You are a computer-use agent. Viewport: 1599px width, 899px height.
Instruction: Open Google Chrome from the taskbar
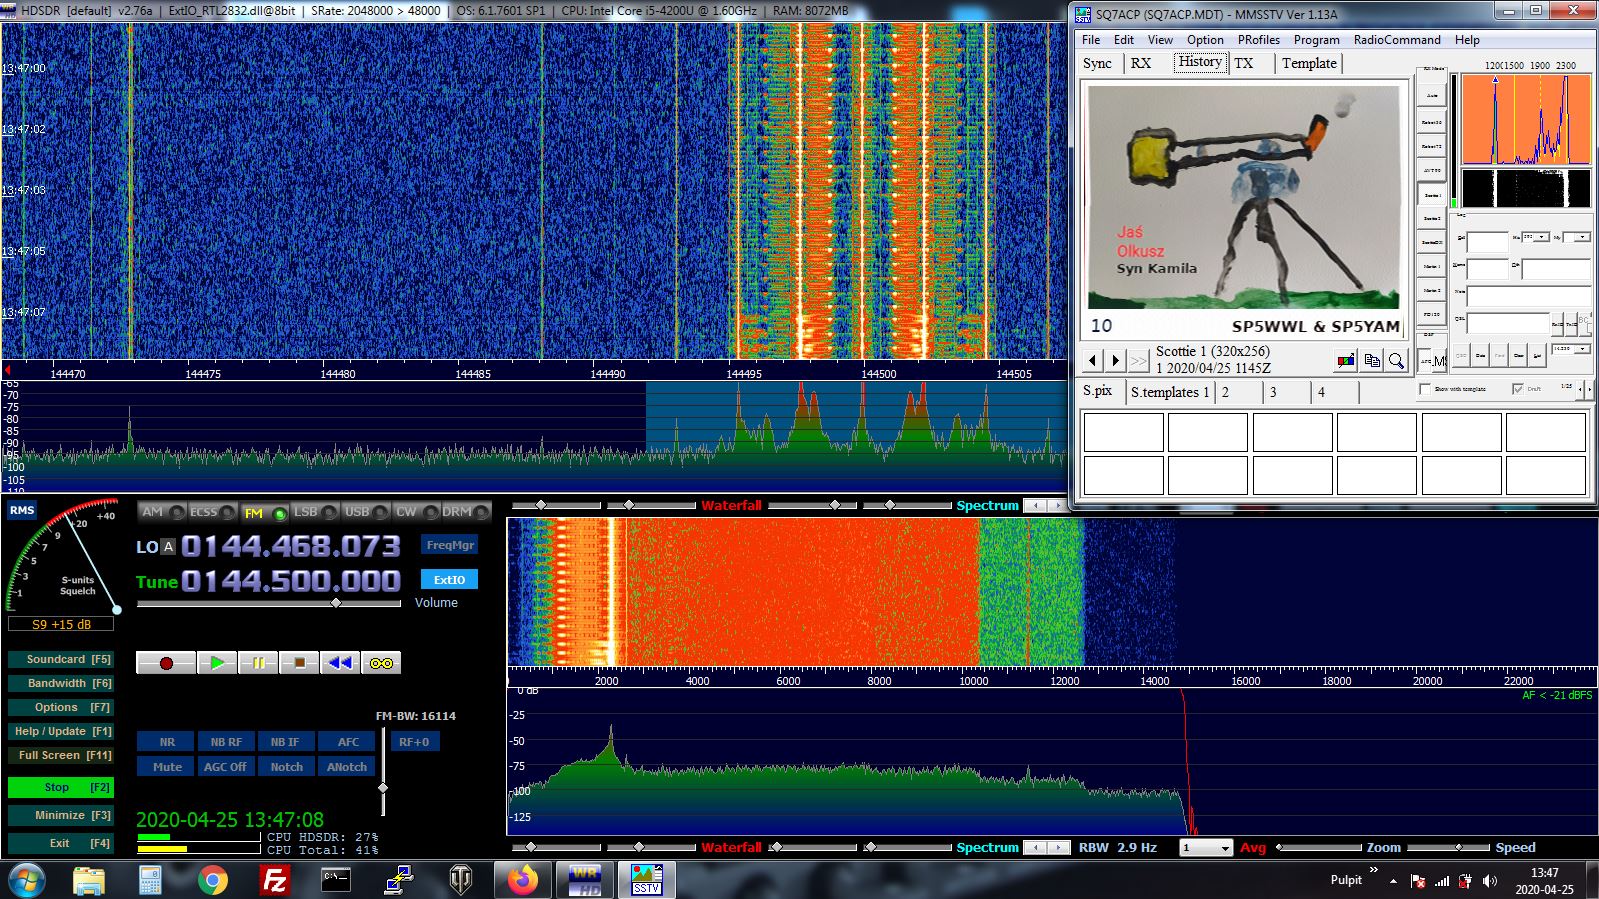[212, 880]
